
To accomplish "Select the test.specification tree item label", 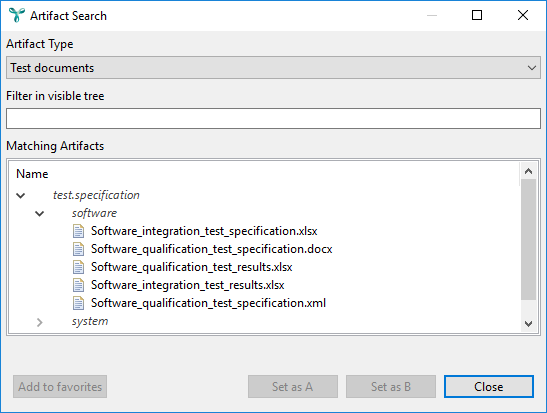I will coord(96,195).
